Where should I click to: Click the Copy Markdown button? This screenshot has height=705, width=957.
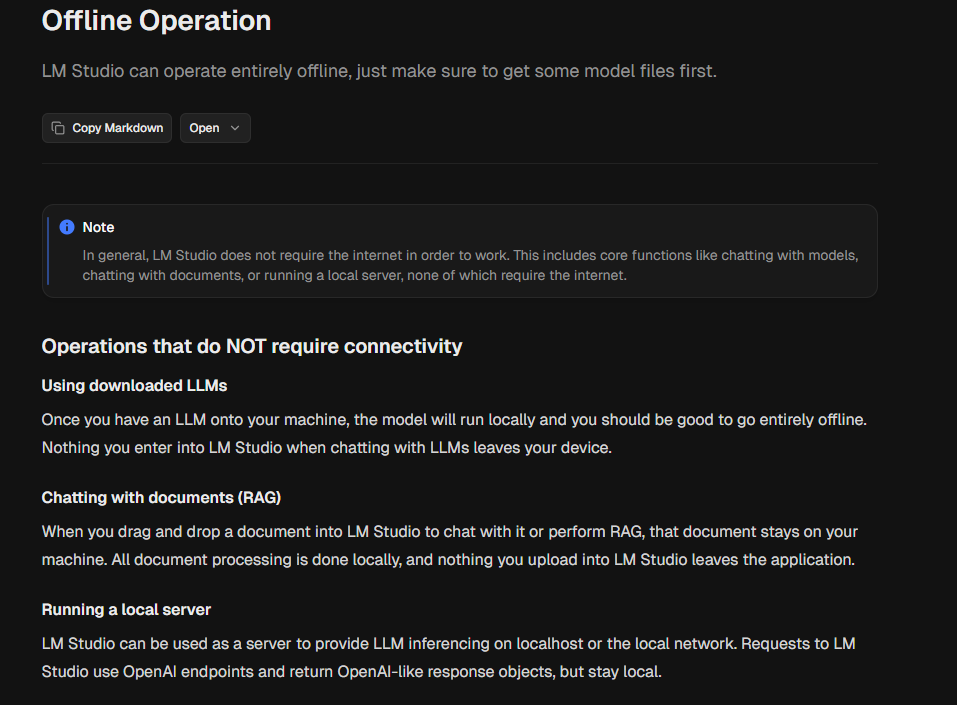point(107,128)
